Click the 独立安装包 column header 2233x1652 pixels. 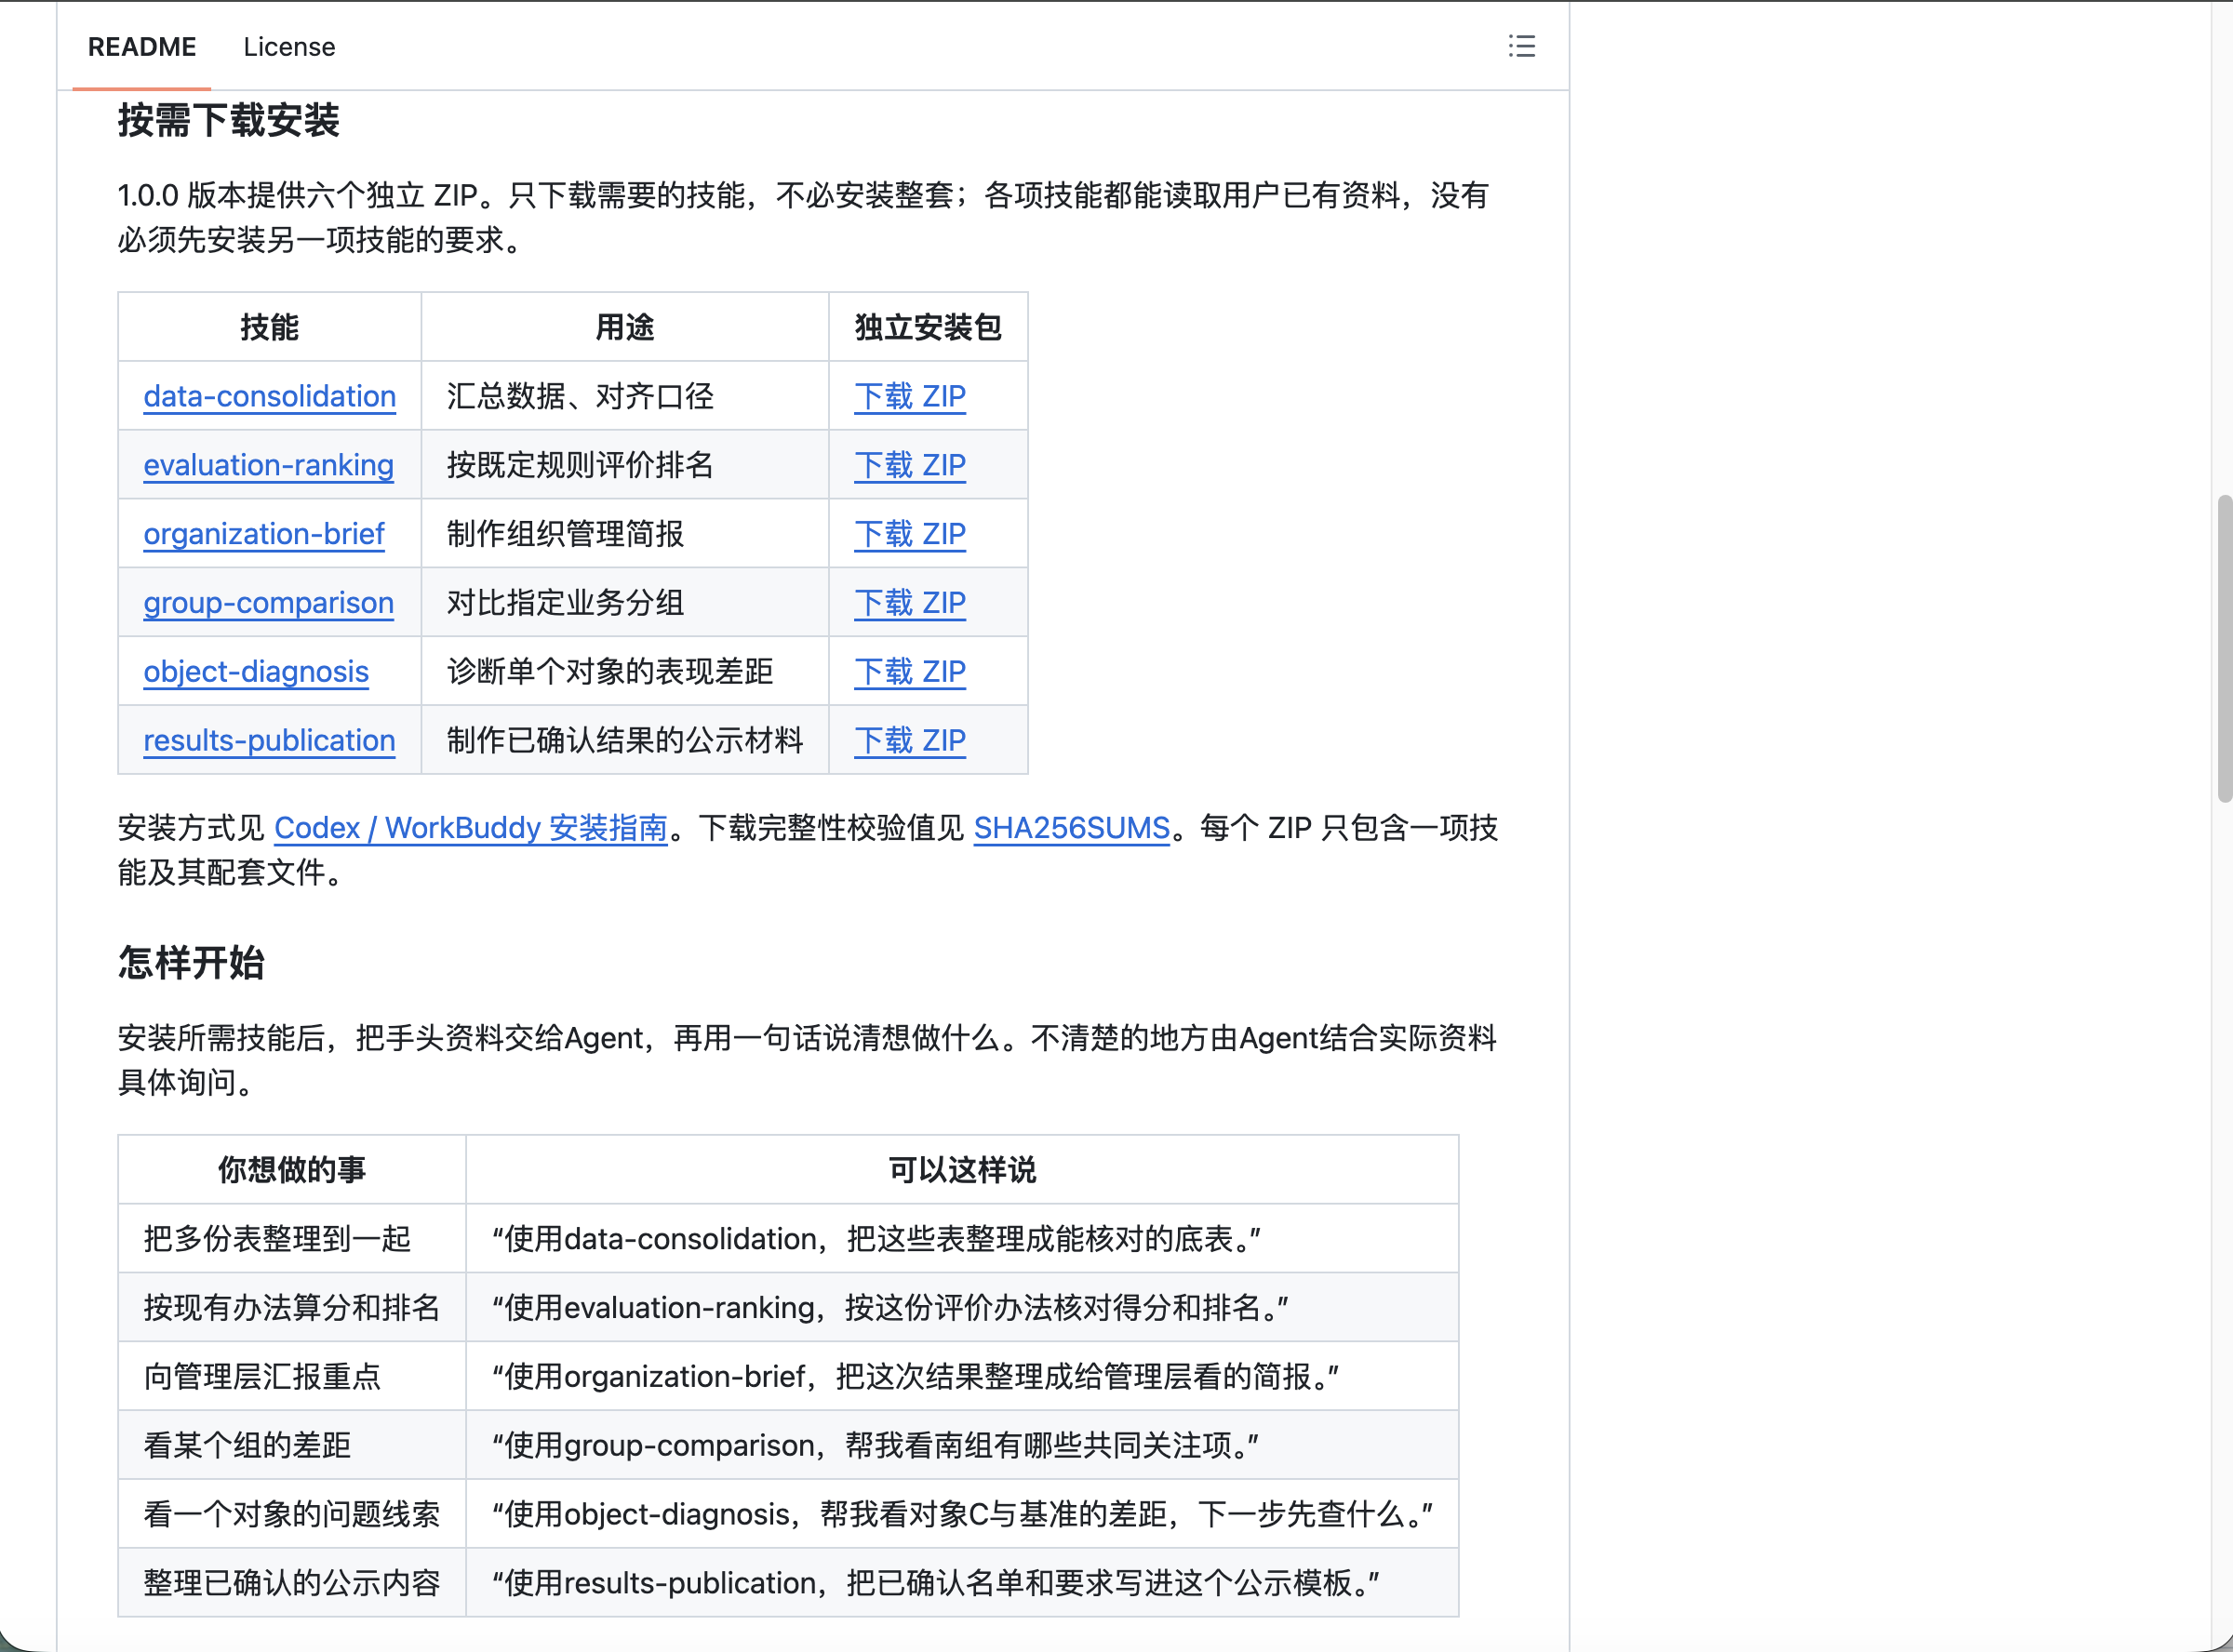(x=928, y=327)
